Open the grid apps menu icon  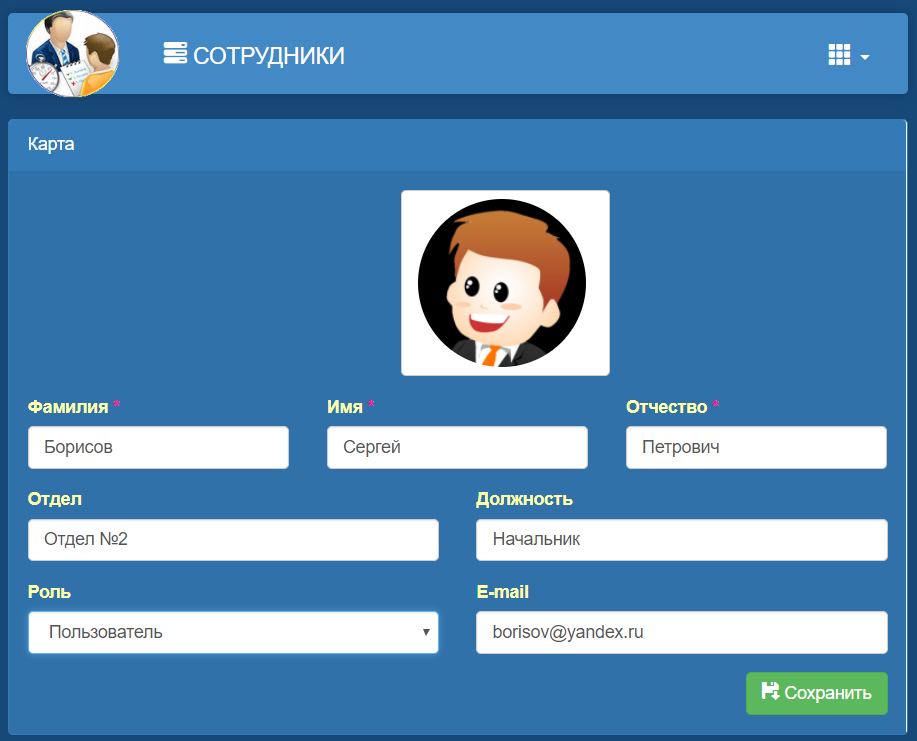coord(839,54)
